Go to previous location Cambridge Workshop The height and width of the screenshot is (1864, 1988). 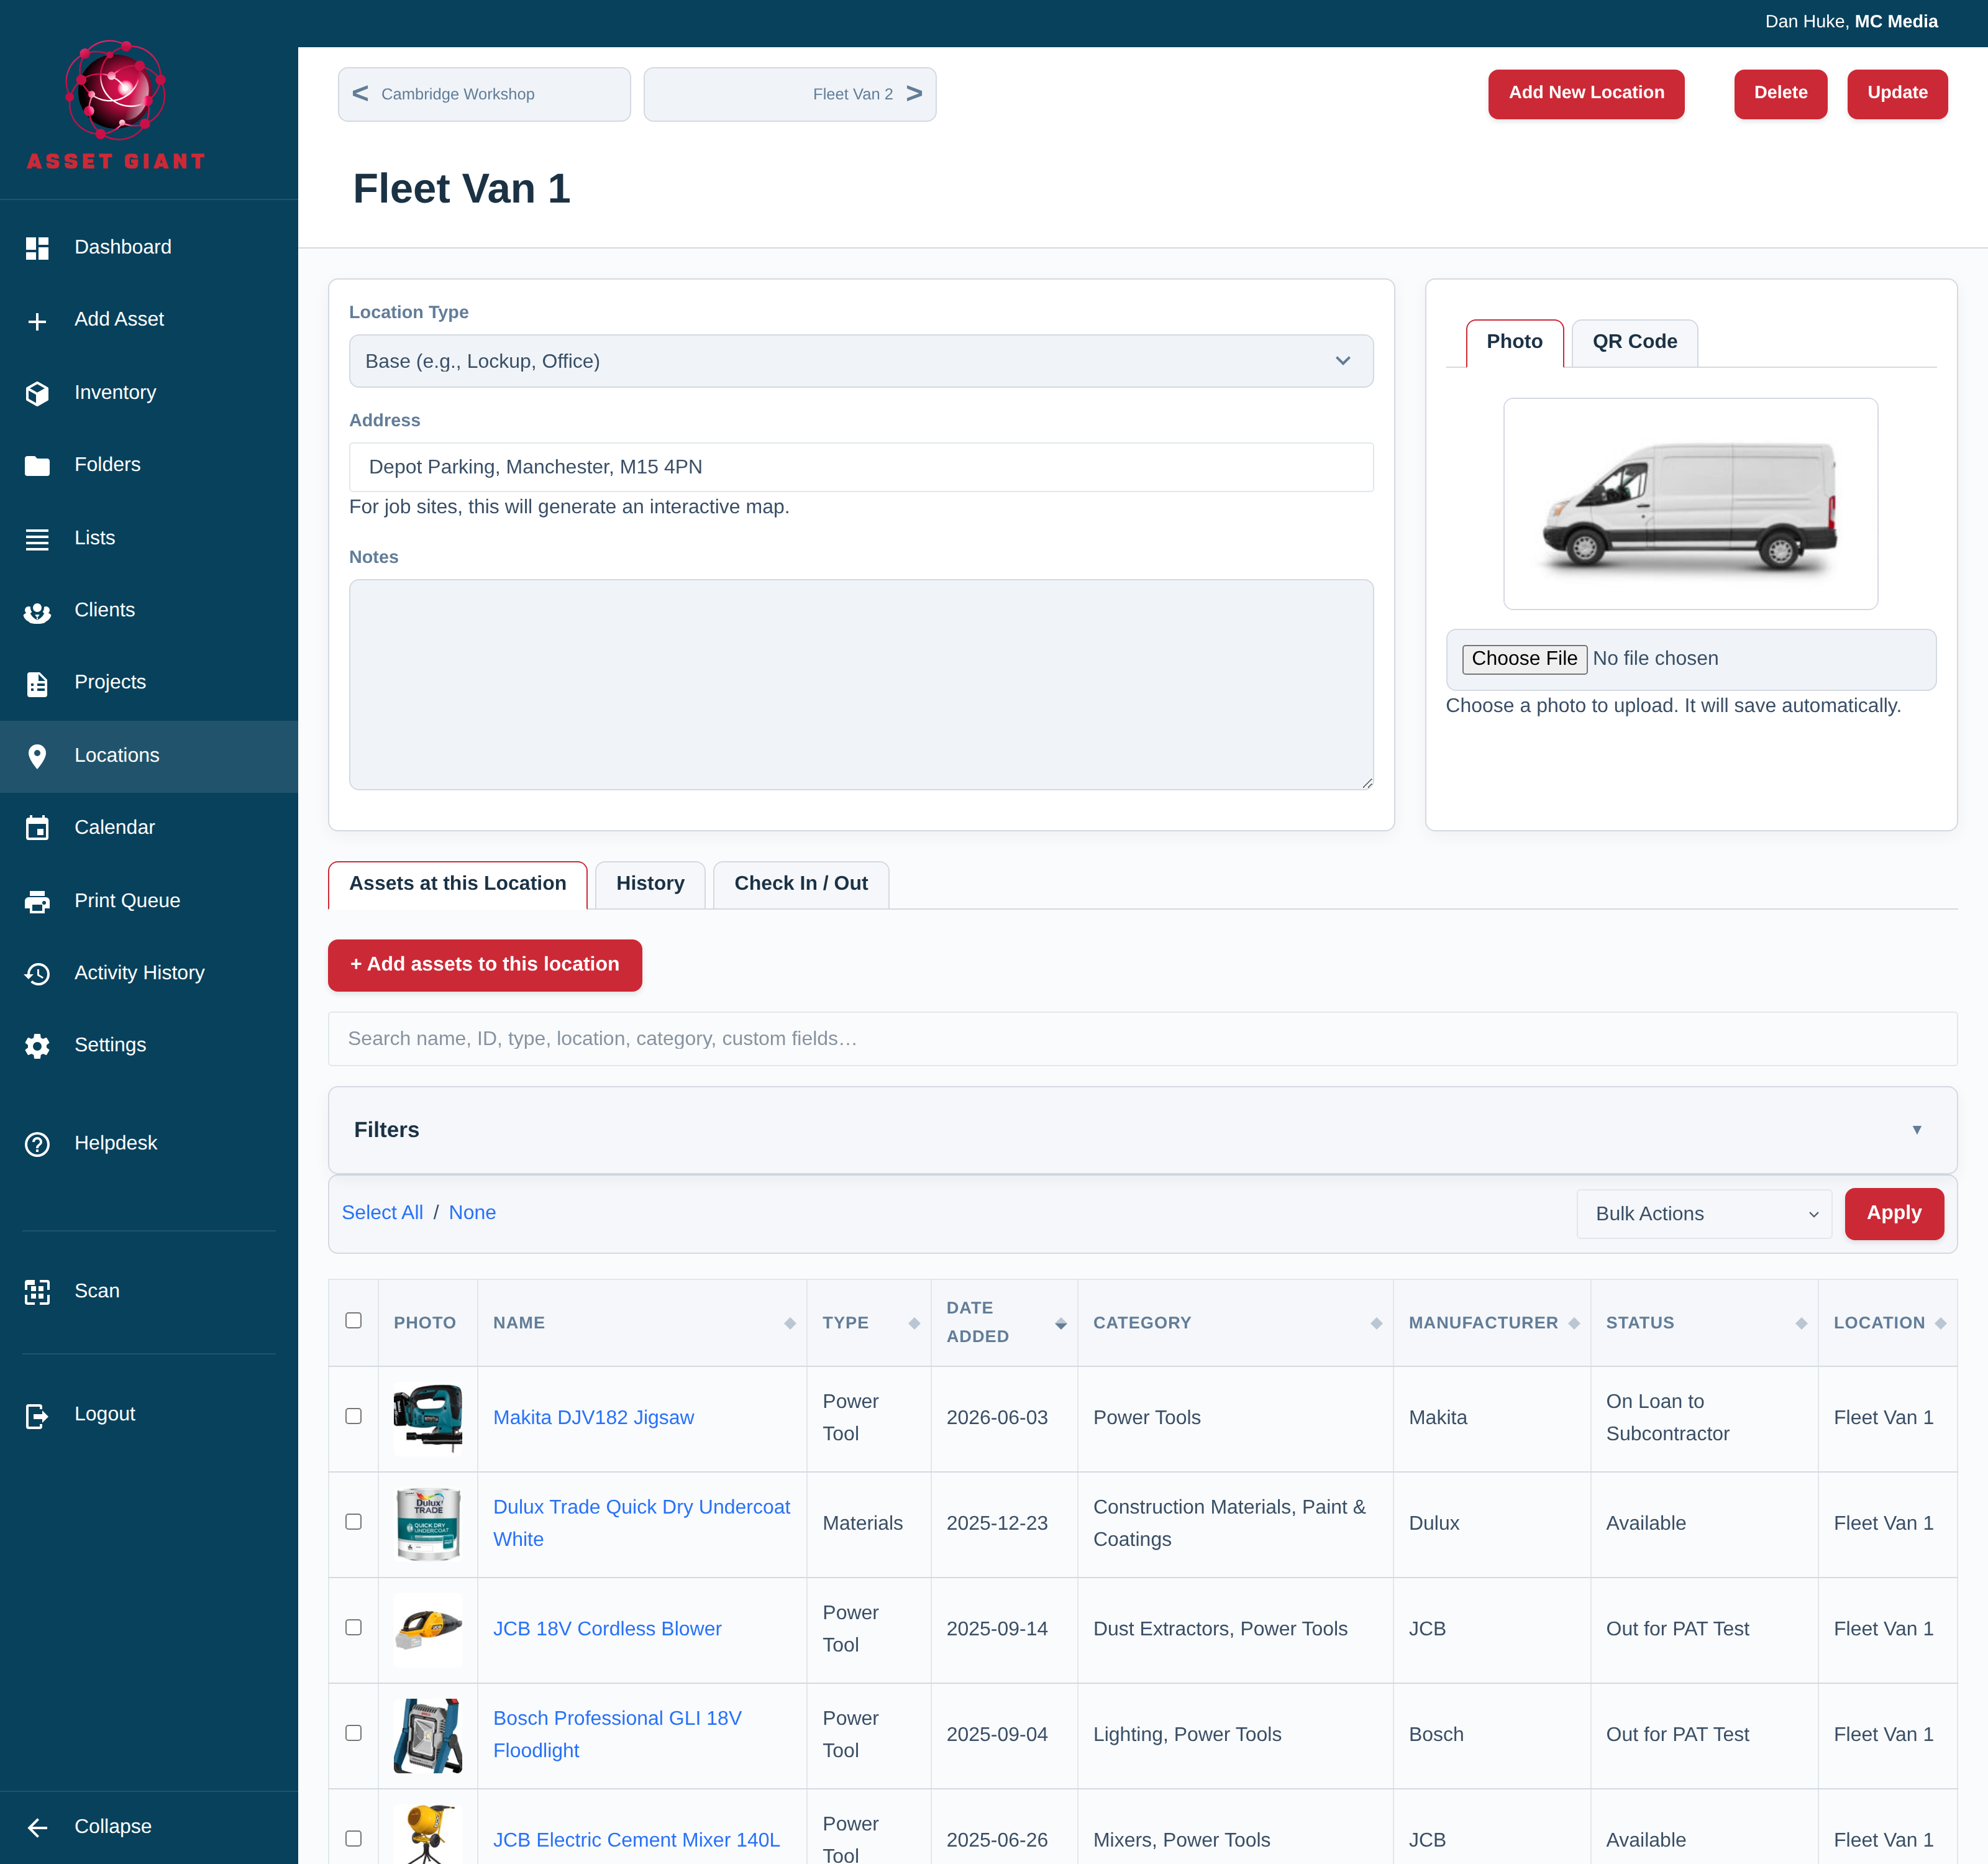484,94
